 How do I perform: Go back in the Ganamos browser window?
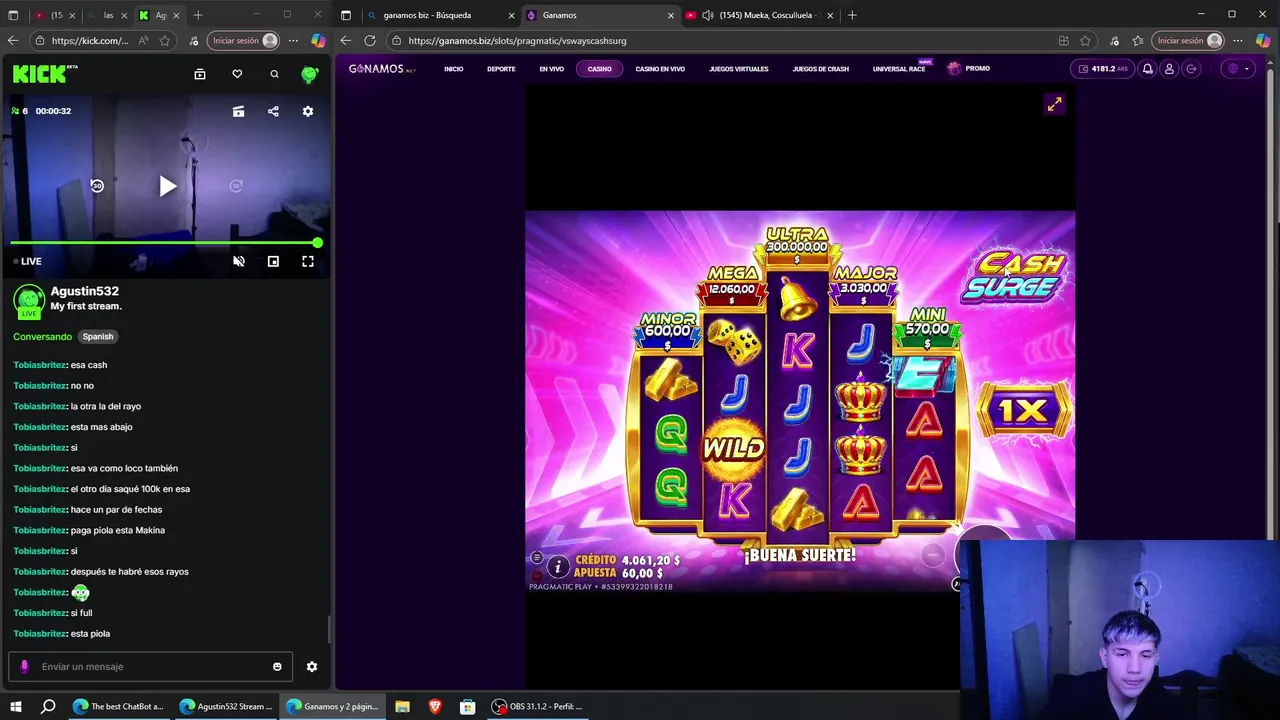346,41
